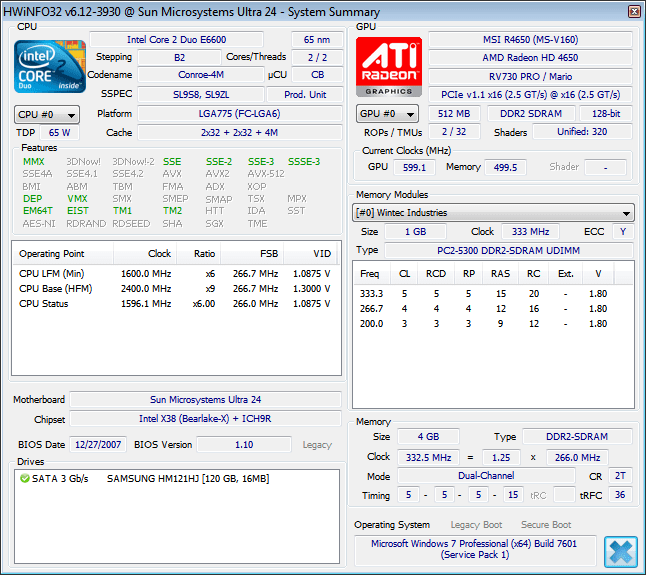Viewport: 646px width, 575px height.
Task: Click the RV730 PRO / Mario field
Action: click(530, 77)
